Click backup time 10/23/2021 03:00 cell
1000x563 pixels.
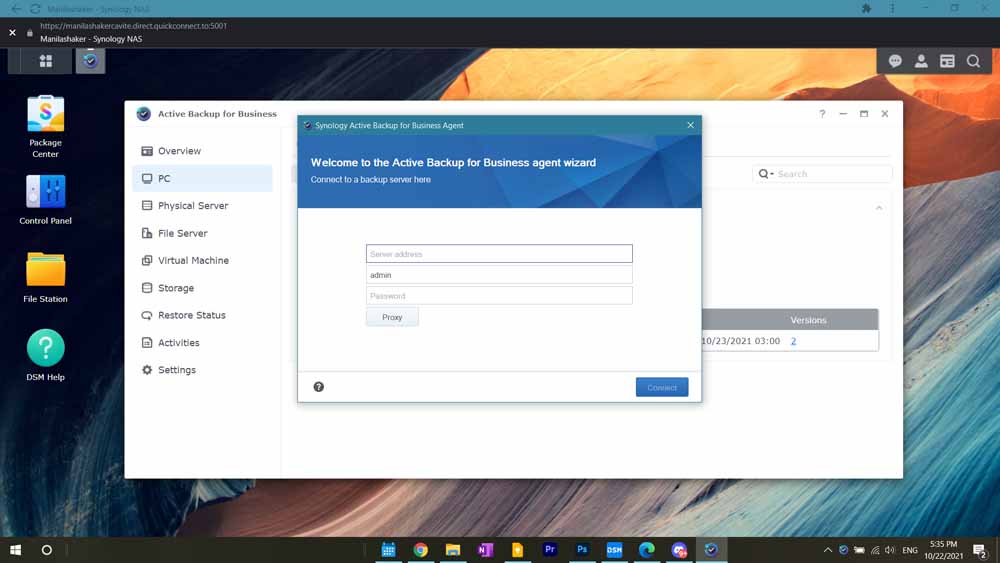[741, 341]
